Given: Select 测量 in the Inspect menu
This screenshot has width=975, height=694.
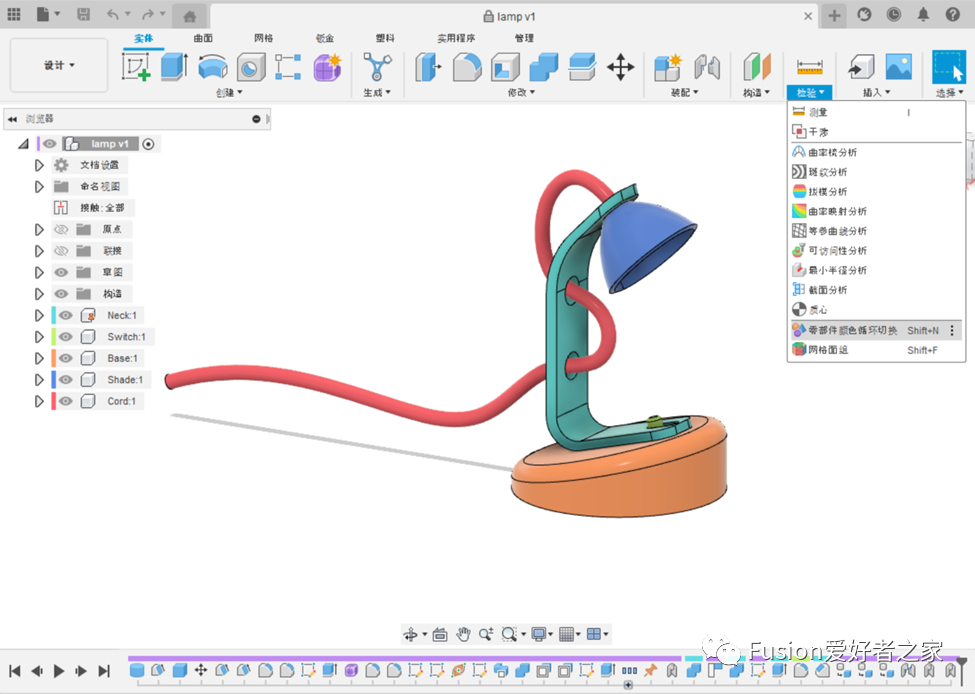Looking at the screenshot, I should point(818,113).
